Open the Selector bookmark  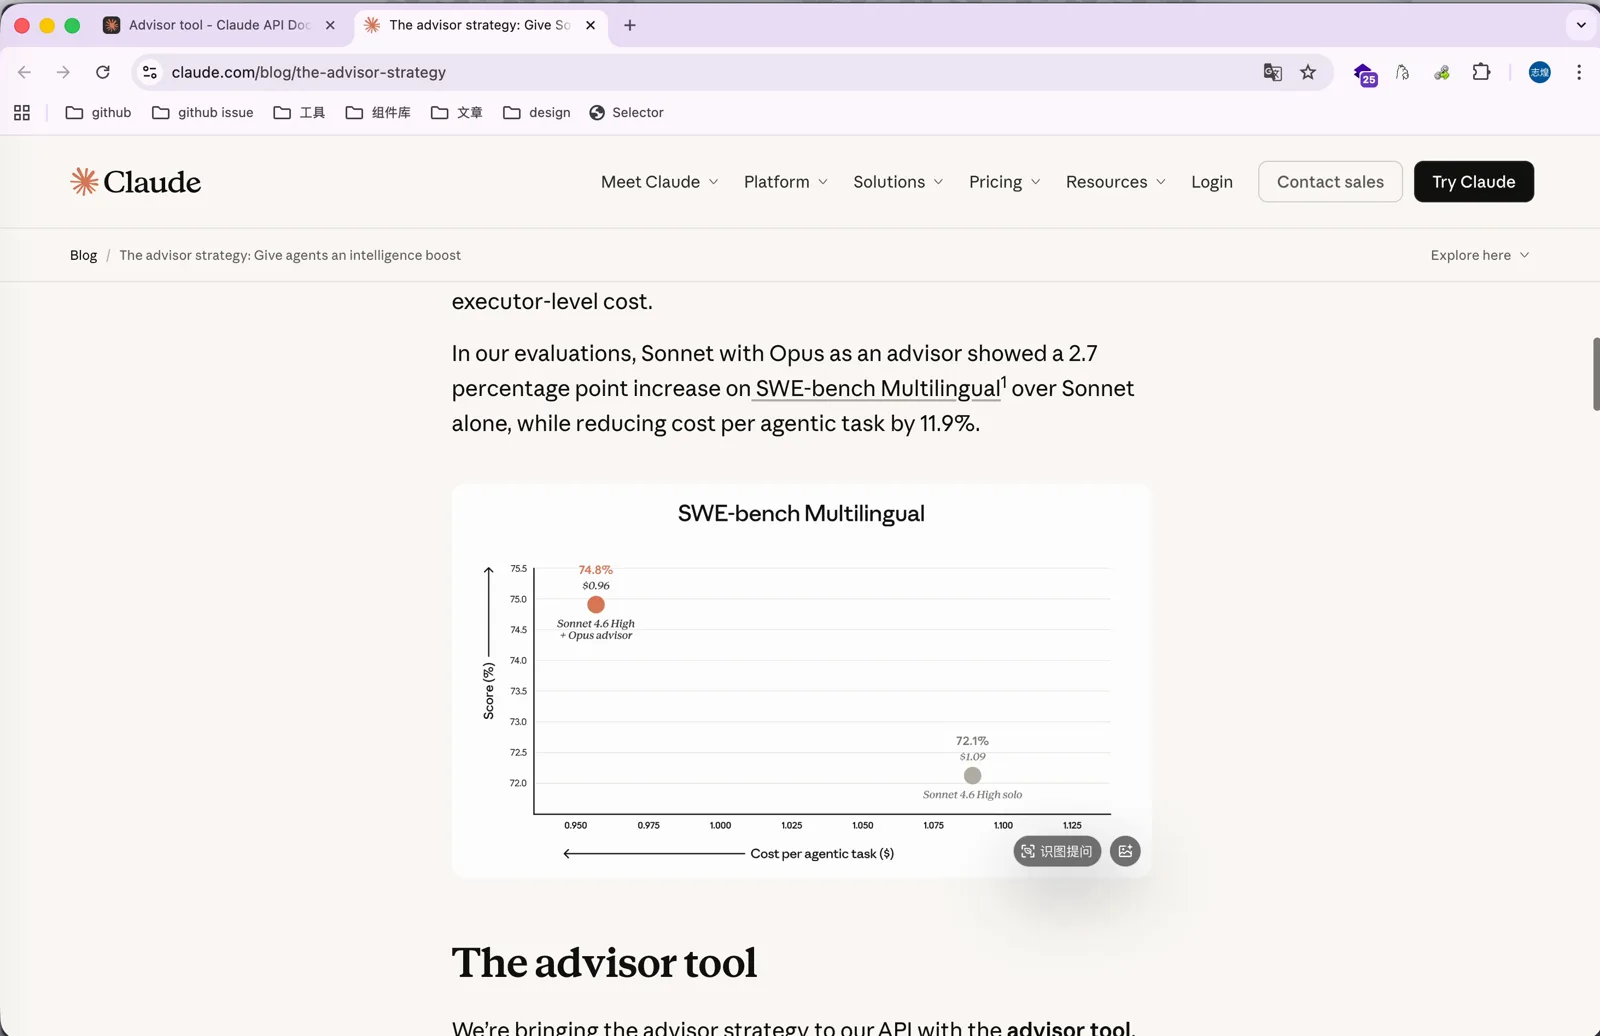[627, 113]
